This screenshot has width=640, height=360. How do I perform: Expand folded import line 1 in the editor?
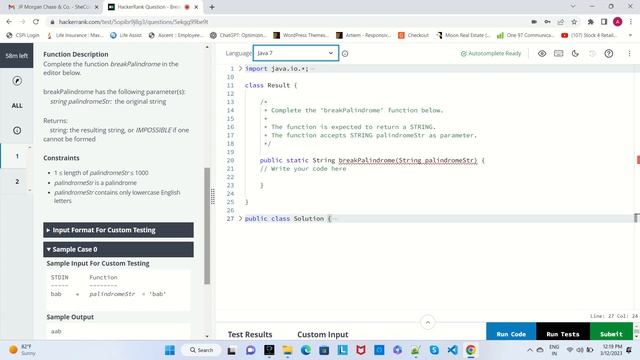point(240,69)
